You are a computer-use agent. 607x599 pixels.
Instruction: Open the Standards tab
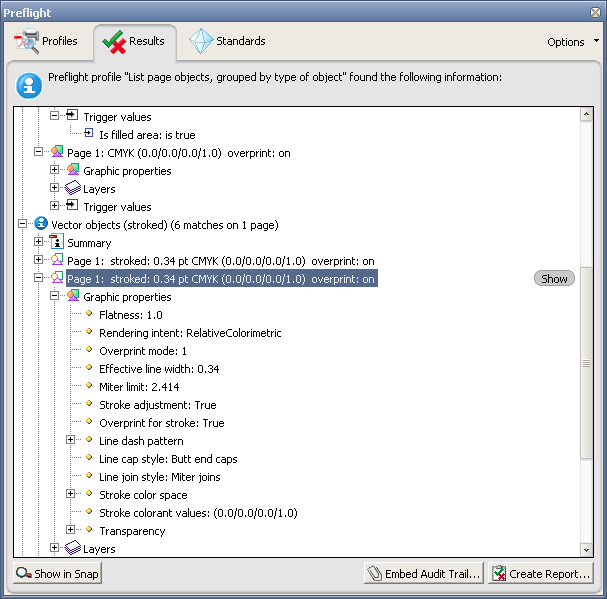[227, 41]
